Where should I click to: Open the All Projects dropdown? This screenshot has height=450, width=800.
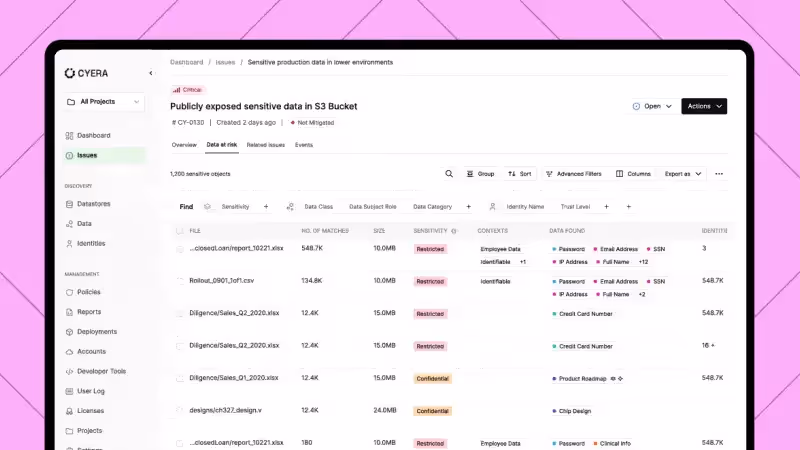(104, 102)
